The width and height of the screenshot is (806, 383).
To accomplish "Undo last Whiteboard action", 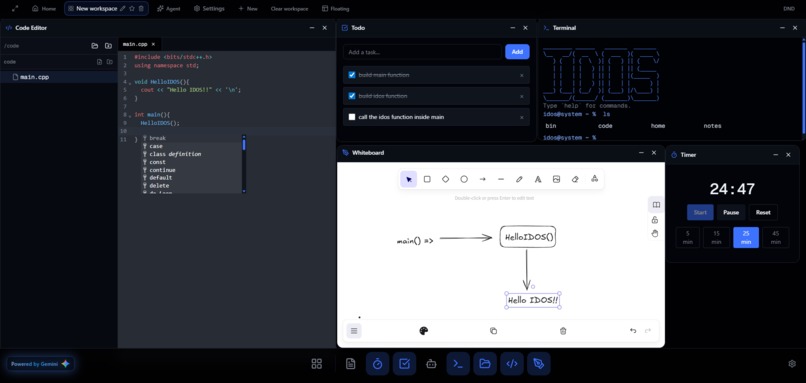I will click(x=633, y=331).
